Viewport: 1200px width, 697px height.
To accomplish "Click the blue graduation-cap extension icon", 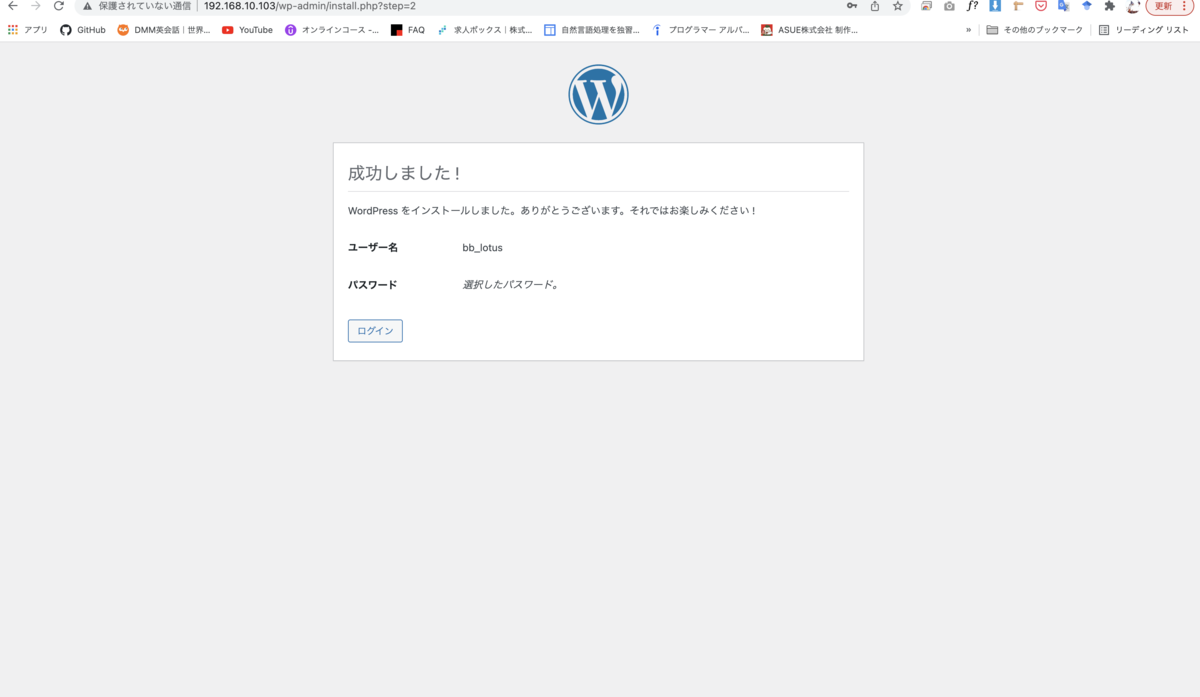I will pos(1087,6).
